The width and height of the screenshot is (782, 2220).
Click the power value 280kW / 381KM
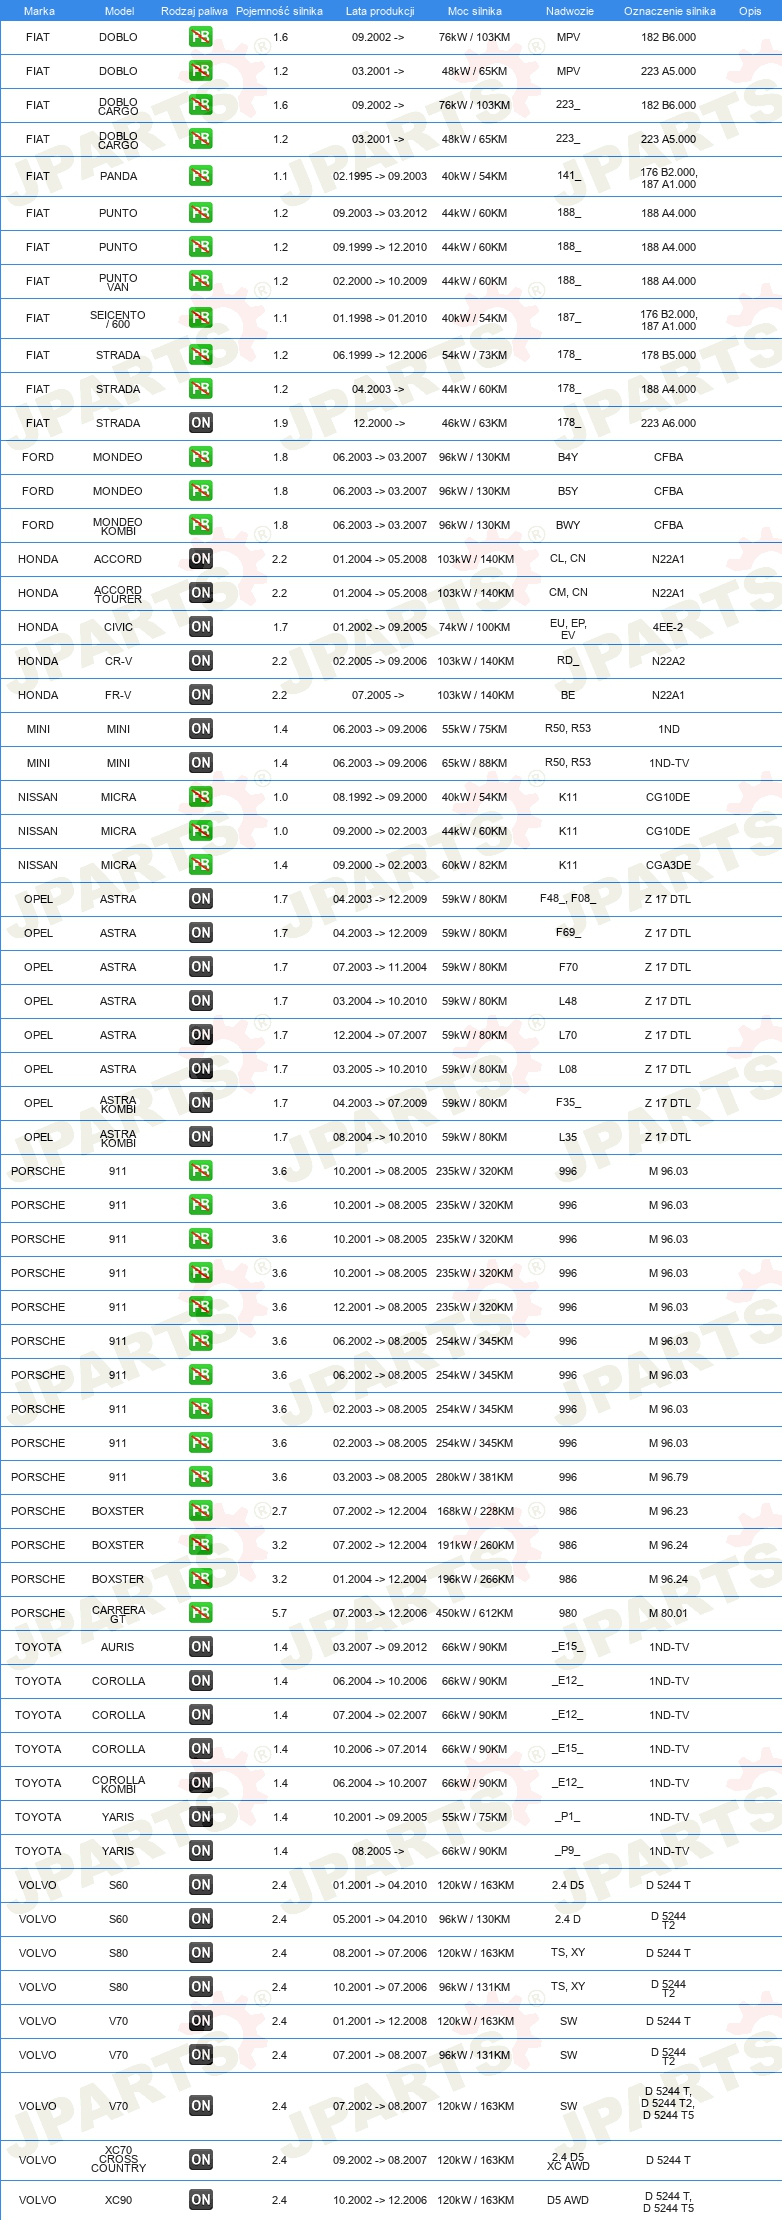[474, 1477]
